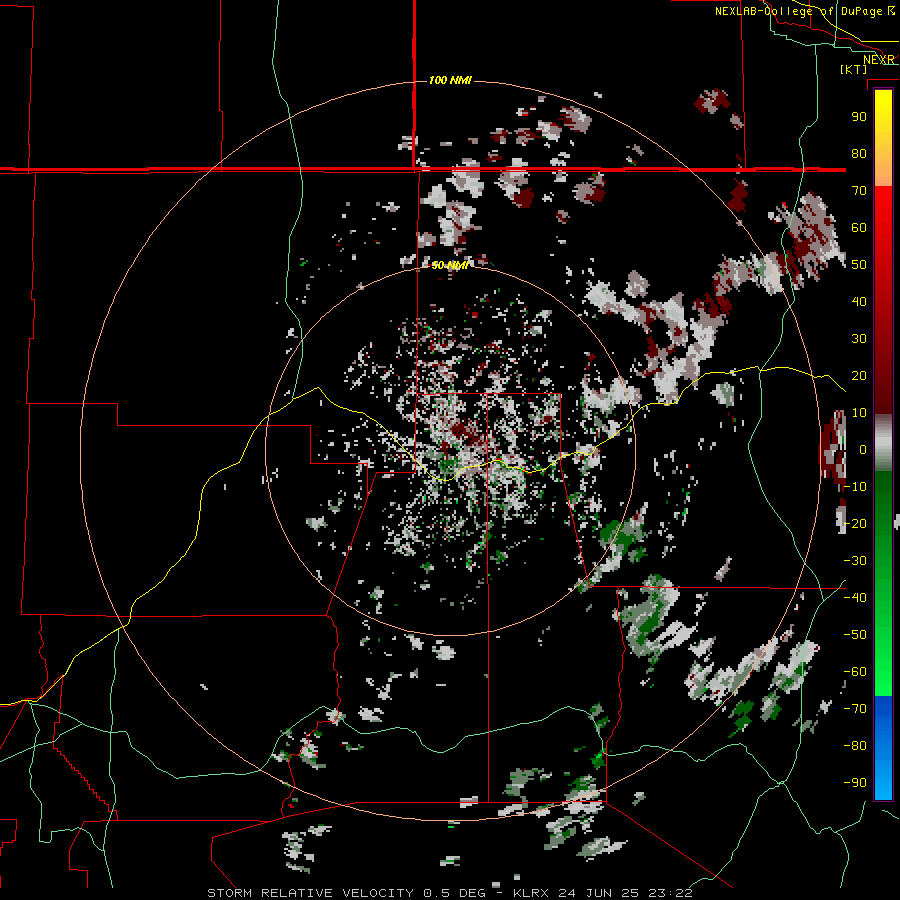The height and width of the screenshot is (900, 900).
Task: Click the 10 value on velocity scale
Action: click(859, 412)
